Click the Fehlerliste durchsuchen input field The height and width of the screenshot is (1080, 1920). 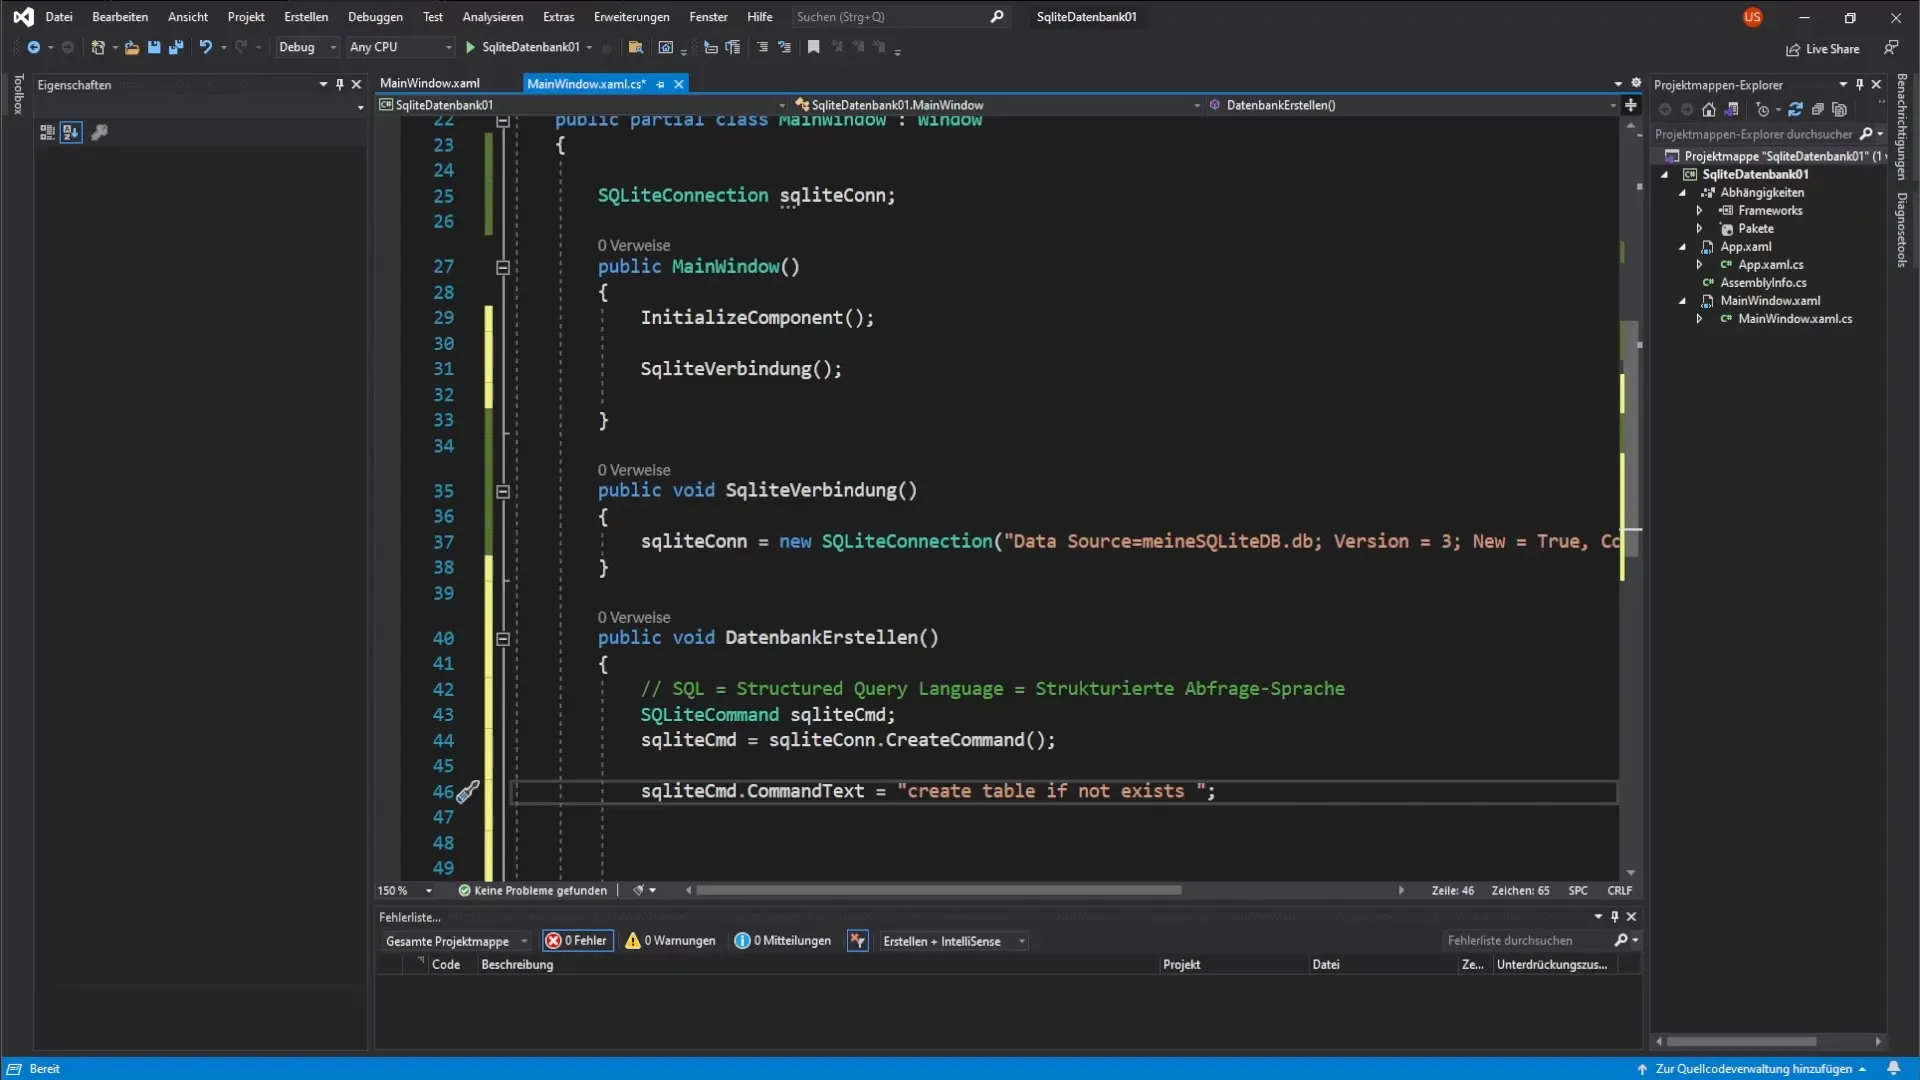tap(1527, 941)
